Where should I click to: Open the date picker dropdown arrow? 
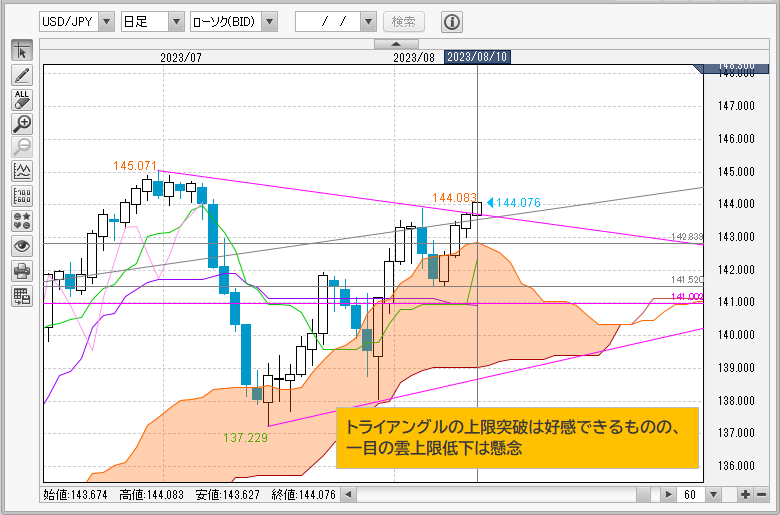tap(368, 21)
